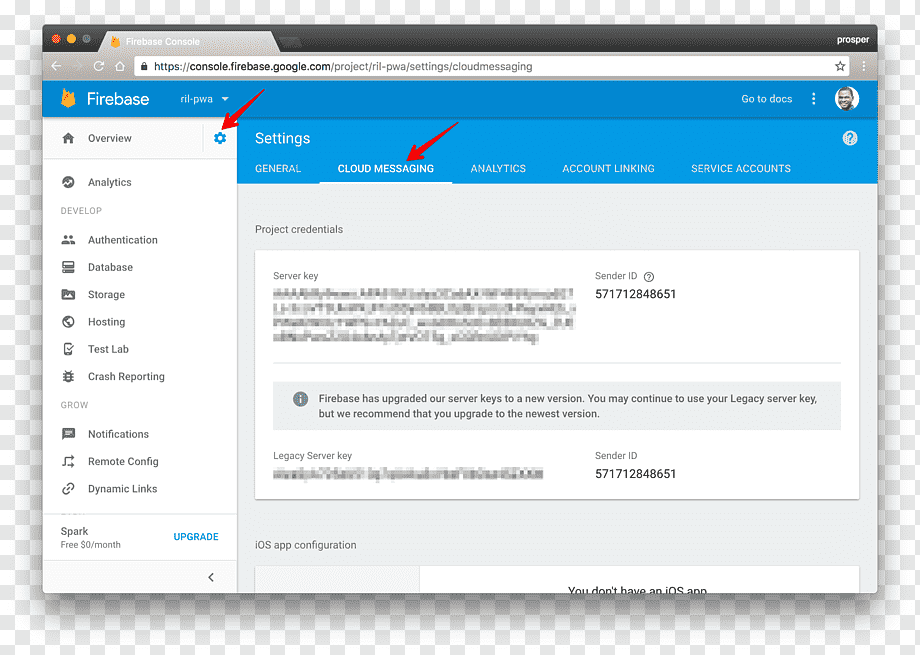Click Sender ID help tooltip icon
This screenshot has height=655, width=920.
point(648,277)
